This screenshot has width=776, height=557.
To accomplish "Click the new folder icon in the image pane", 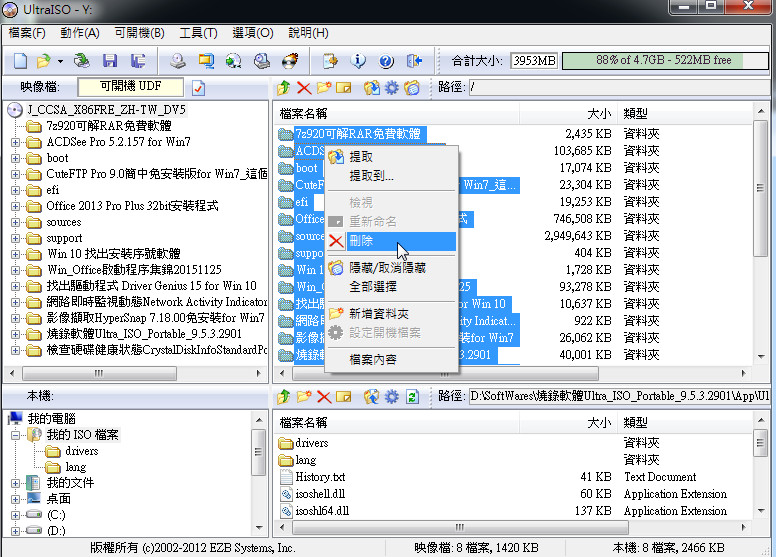I will coord(324,88).
